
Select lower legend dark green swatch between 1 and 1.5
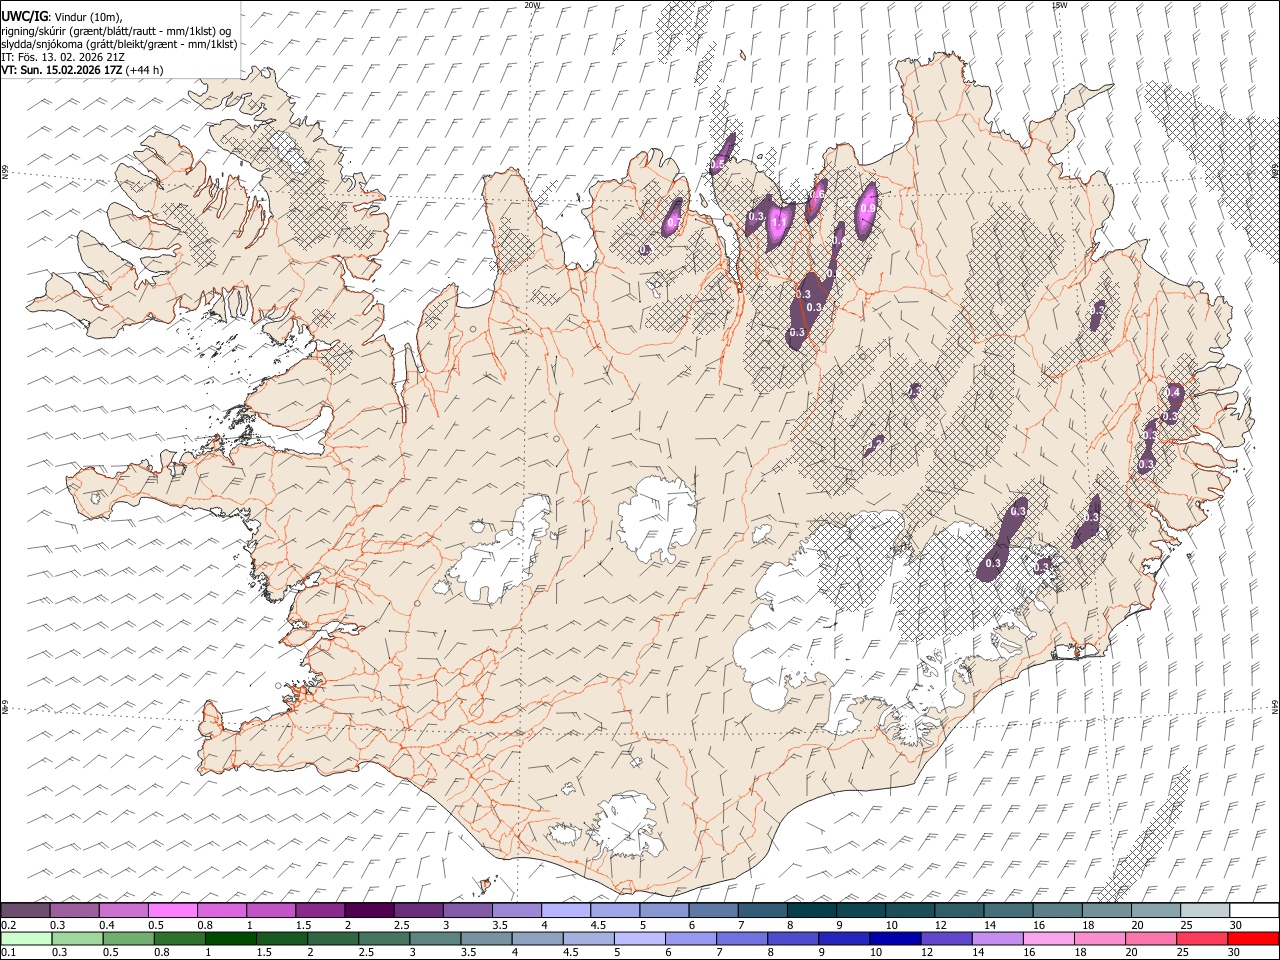(230, 939)
